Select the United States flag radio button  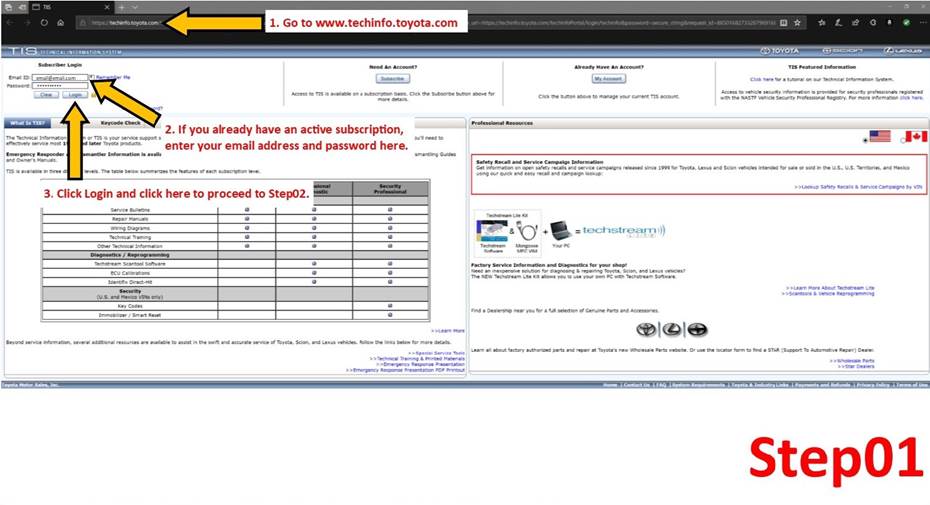[865, 140]
